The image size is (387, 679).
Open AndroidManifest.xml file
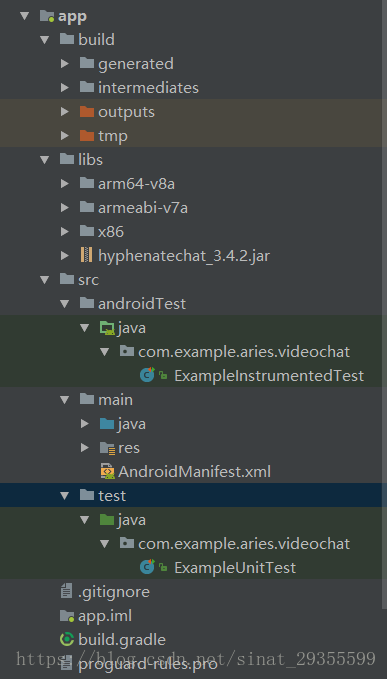(194, 472)
